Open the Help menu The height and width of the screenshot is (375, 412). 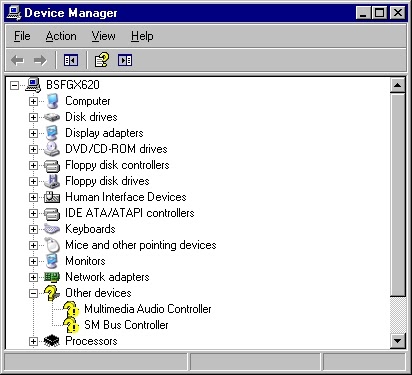142,36
